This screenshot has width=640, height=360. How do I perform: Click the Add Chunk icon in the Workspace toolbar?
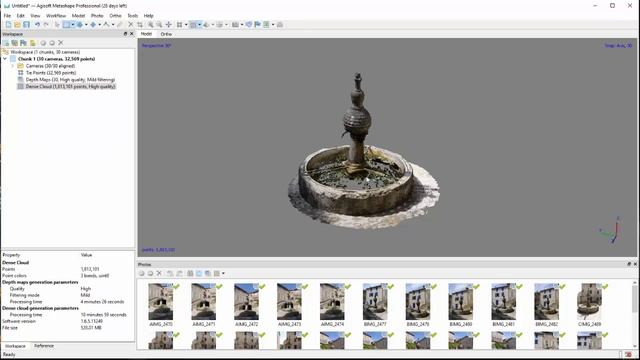point(6,43)
